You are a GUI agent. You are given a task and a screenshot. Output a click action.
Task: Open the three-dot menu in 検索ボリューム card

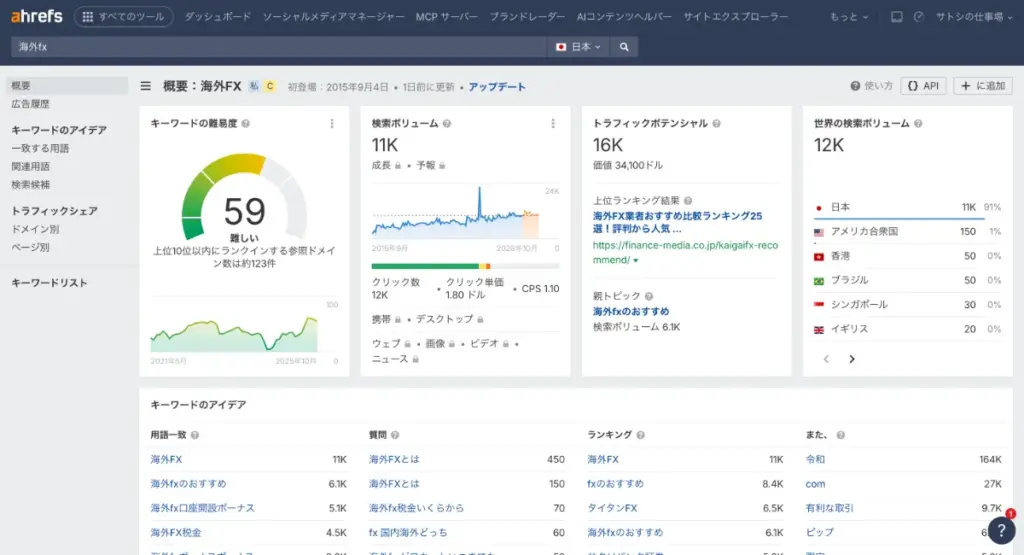click(x=552, y=124)
